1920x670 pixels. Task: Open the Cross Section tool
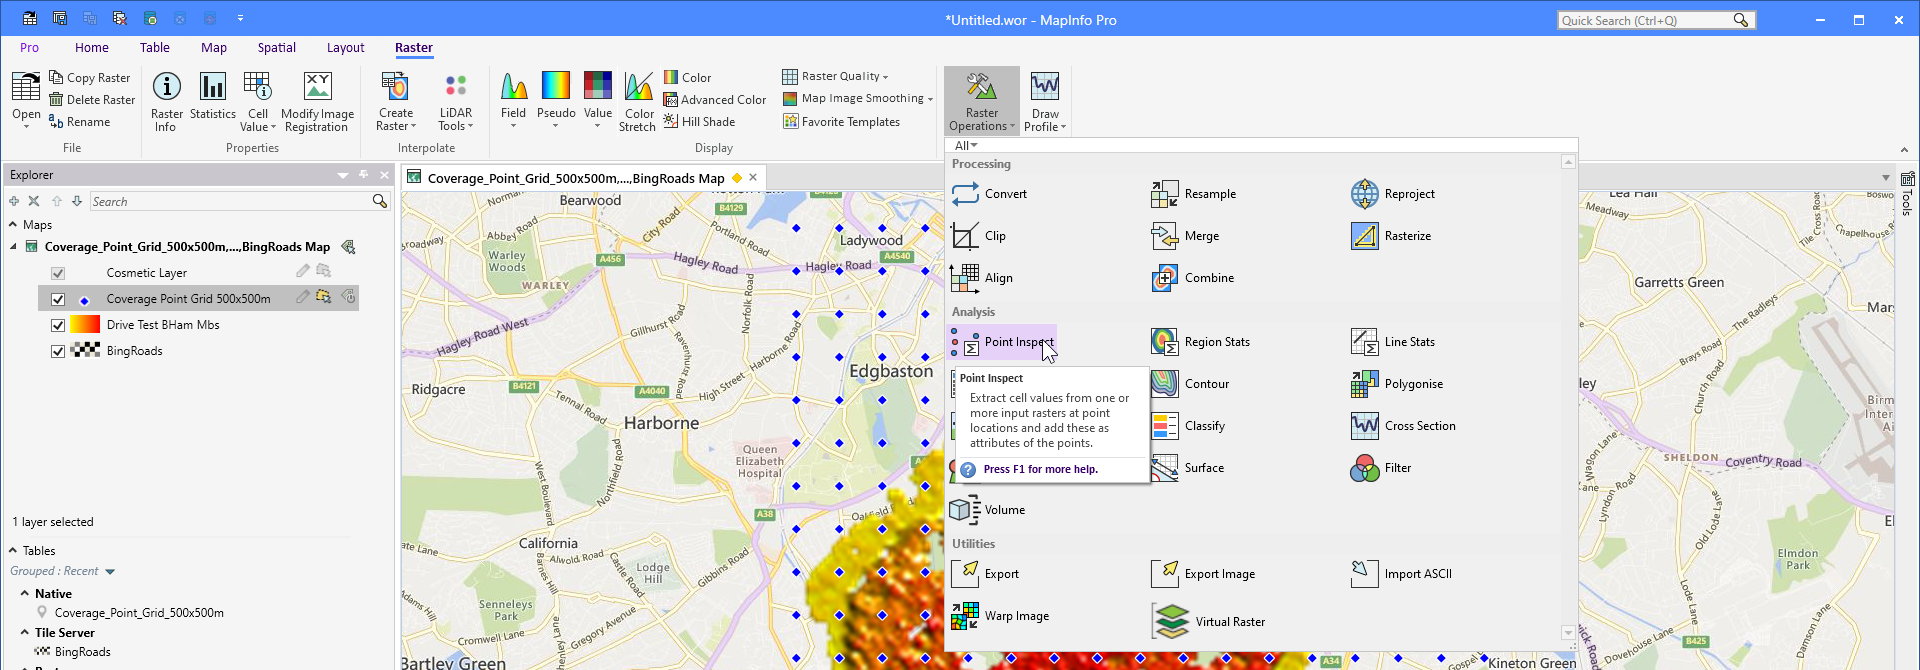coord(1403,426)
